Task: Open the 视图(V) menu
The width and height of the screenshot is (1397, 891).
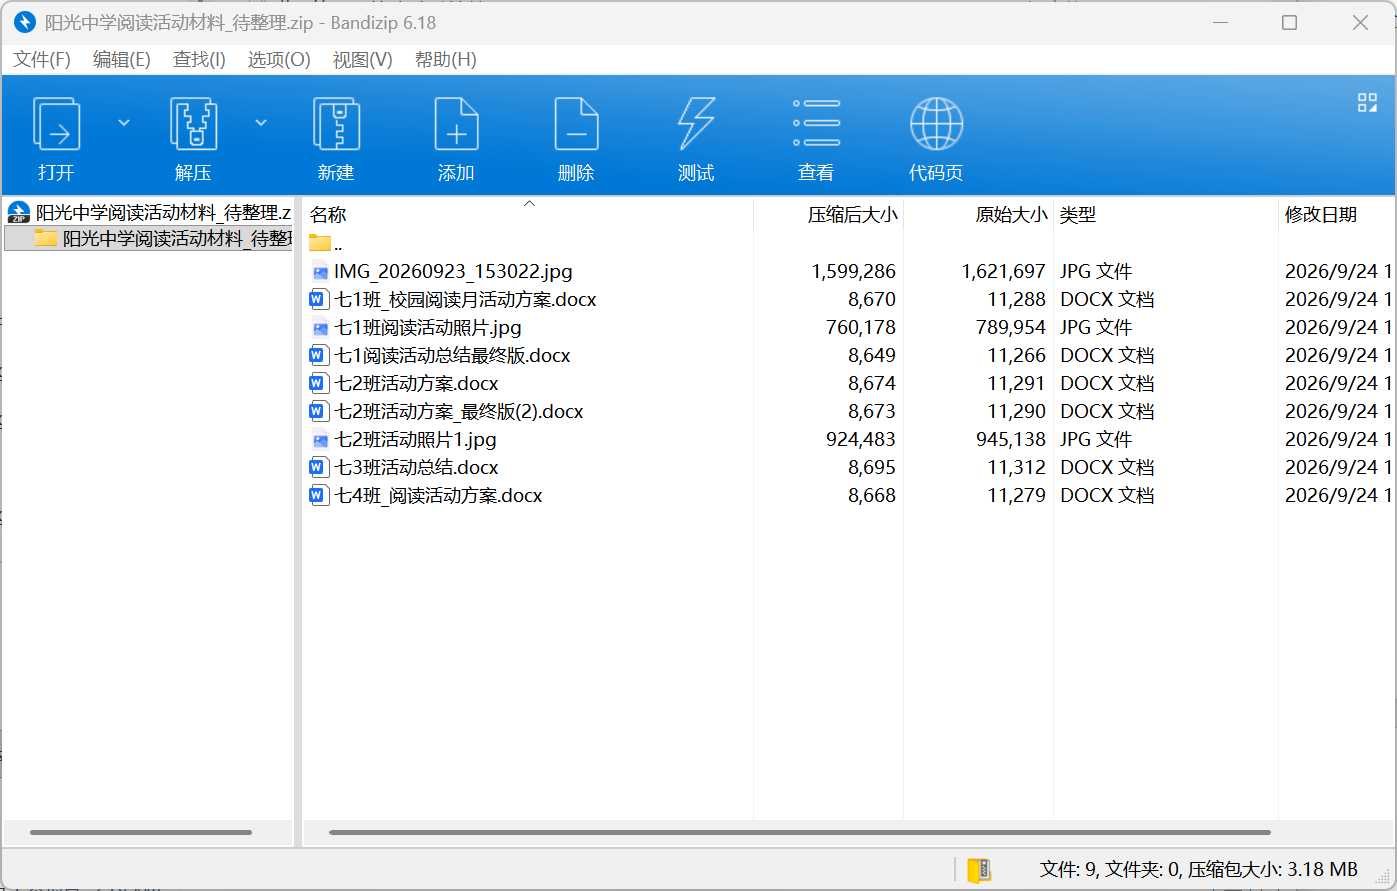Action: tap(362, 60)
